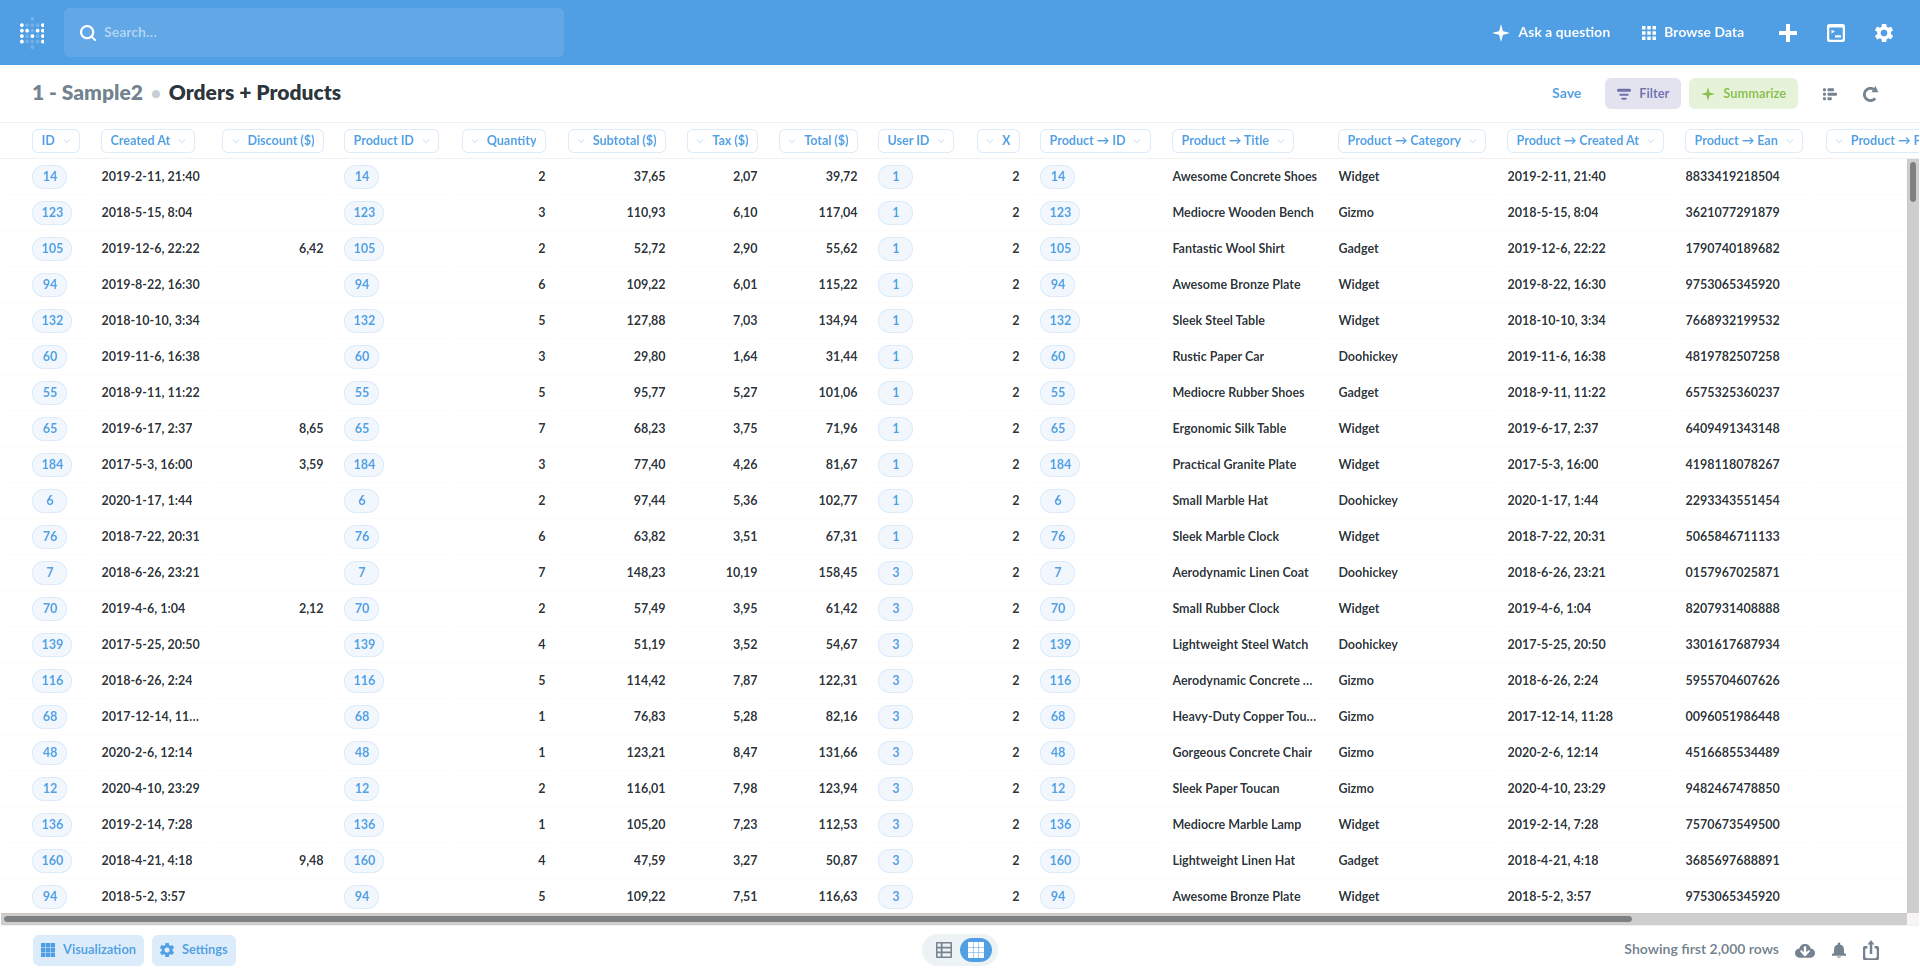Set up an alert with the bell icon
This screenshot has width=1920, height=974.
pos(1838,950)
